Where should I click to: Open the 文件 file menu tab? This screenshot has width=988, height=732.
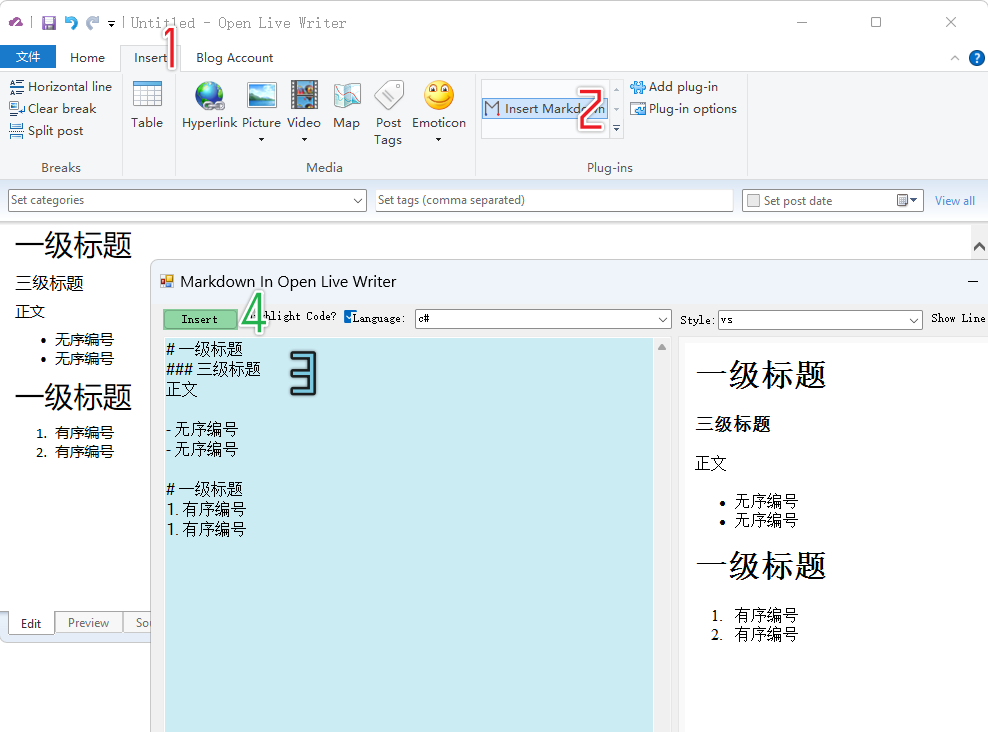[x=28, y=57]
